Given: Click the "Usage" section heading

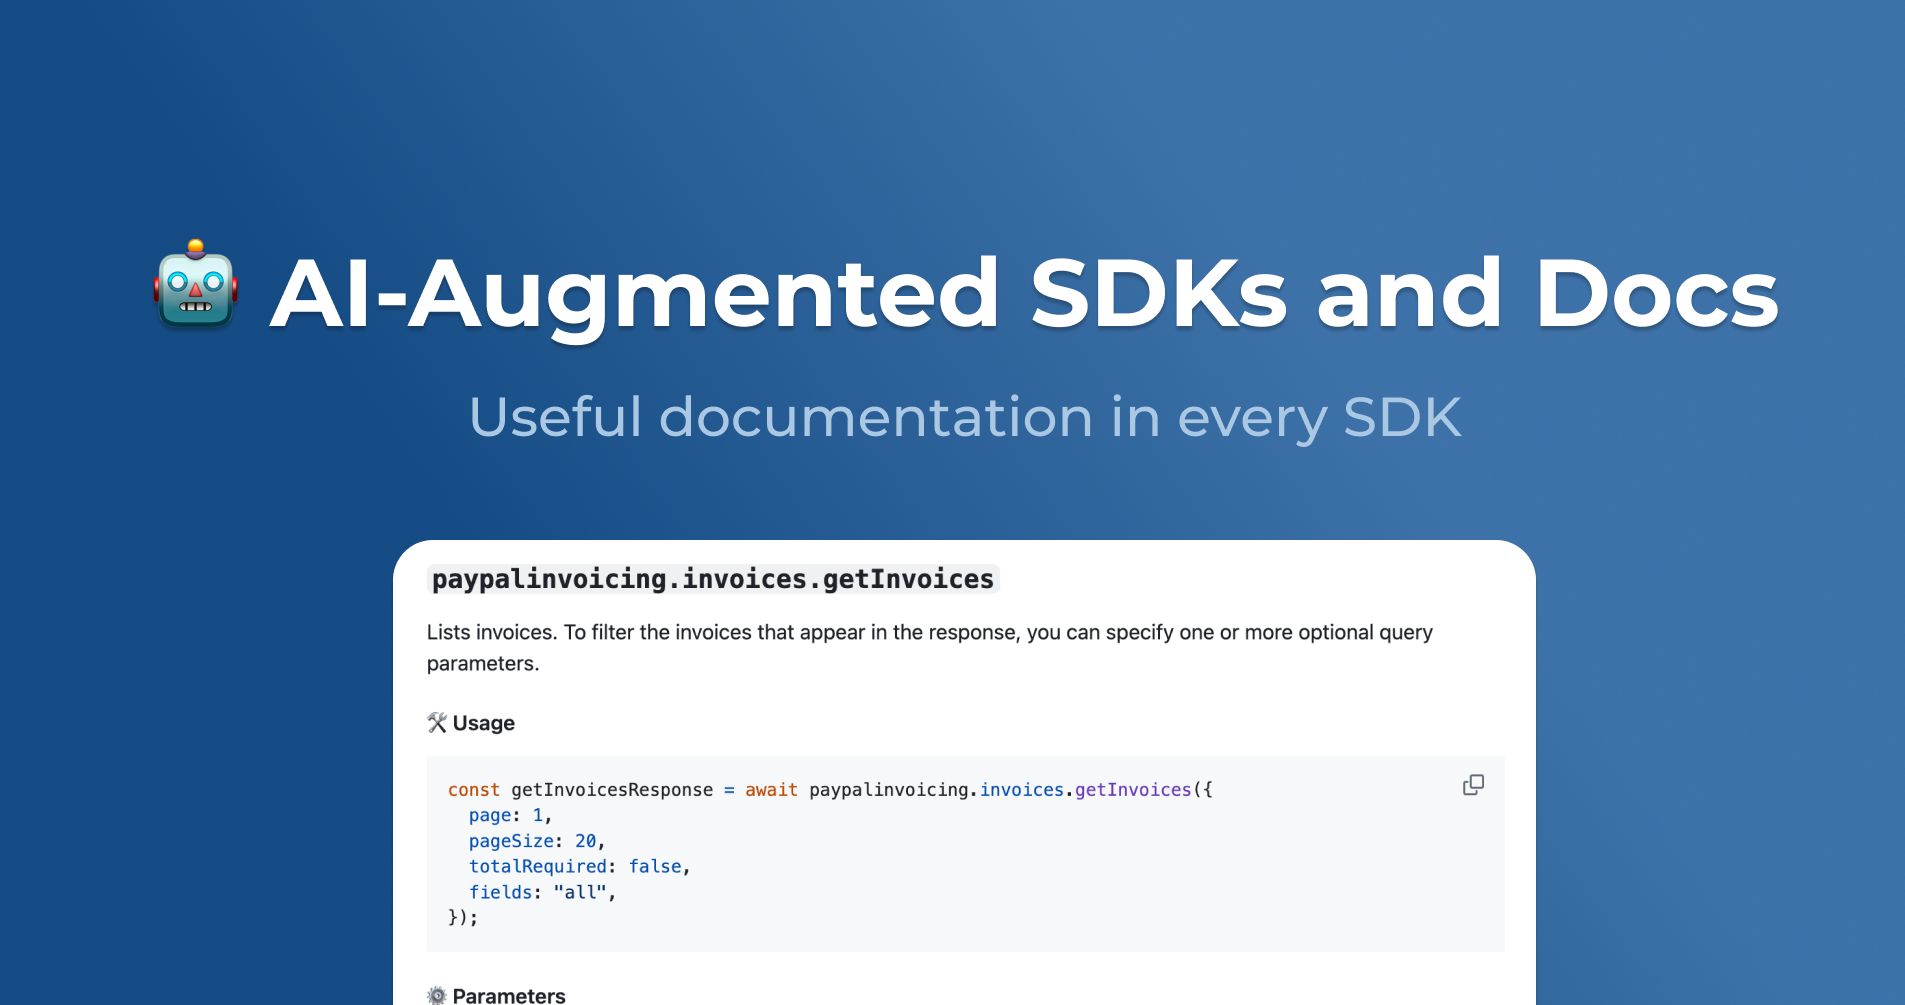Looking at the screenshot, I should coord(484,723).
